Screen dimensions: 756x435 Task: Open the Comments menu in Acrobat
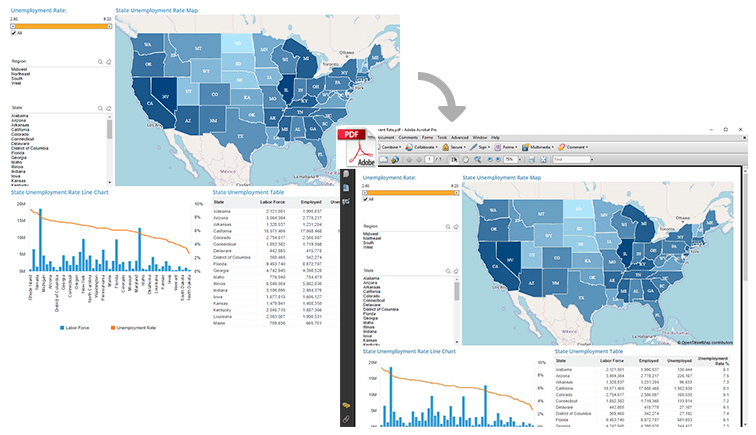point(408,137)
